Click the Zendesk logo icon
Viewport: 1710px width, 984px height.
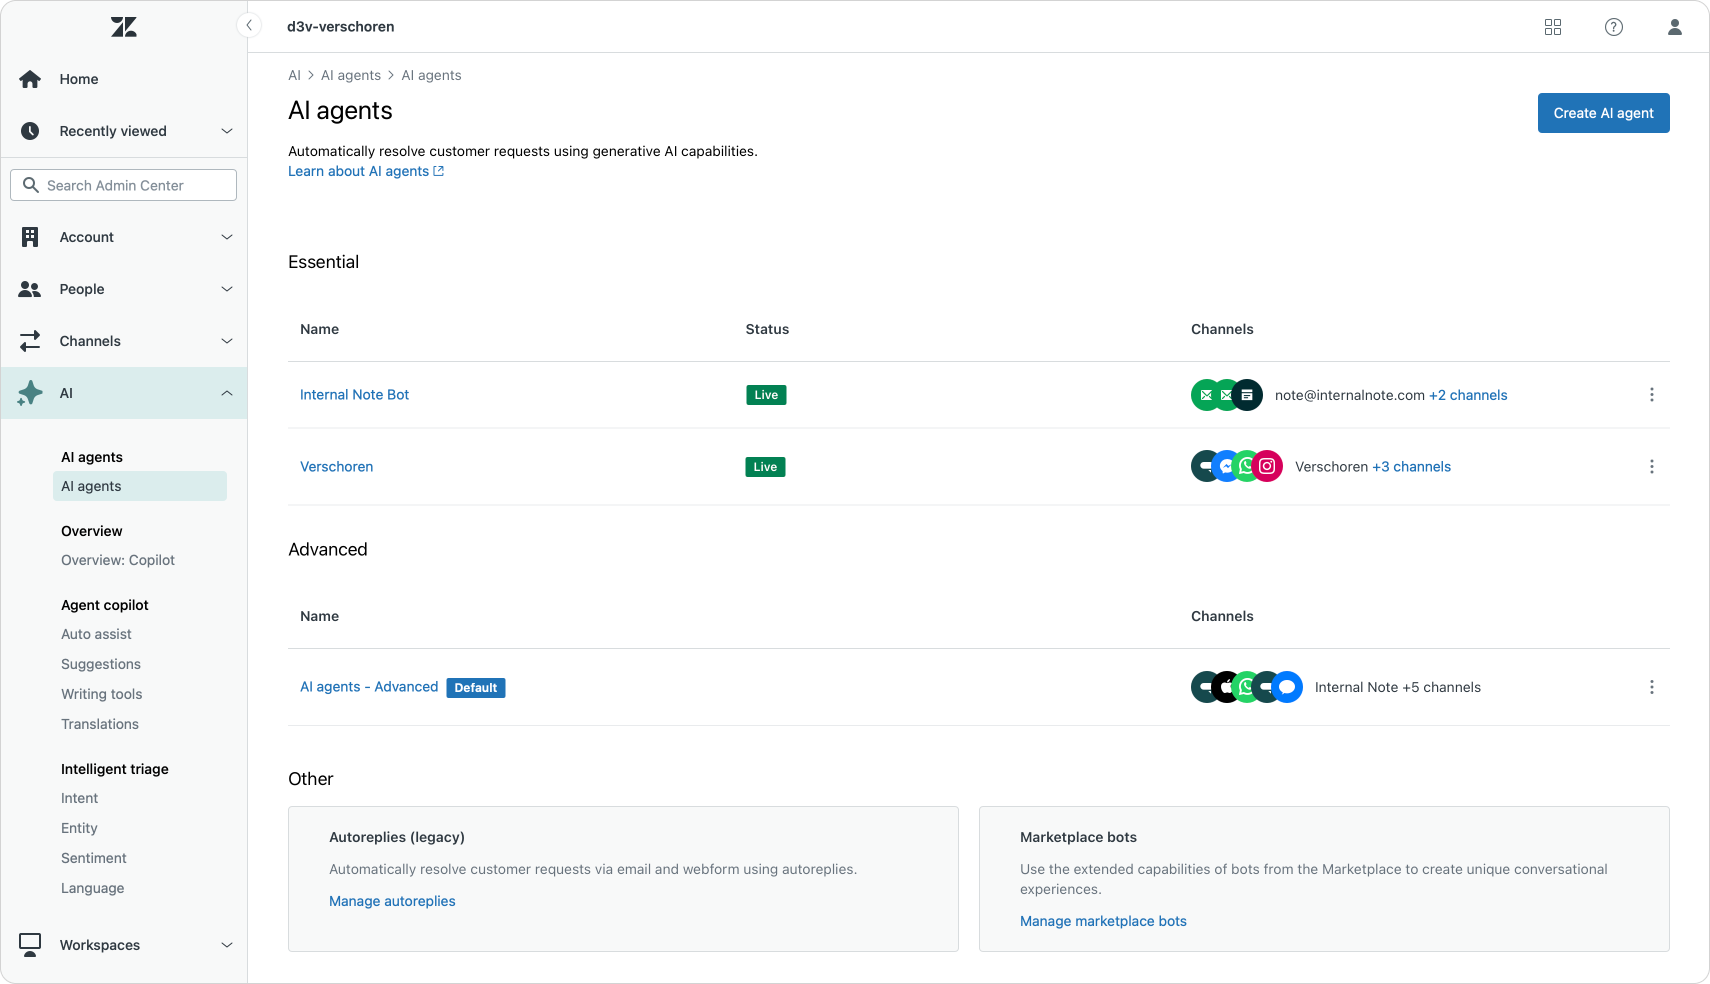click(124, 27)
